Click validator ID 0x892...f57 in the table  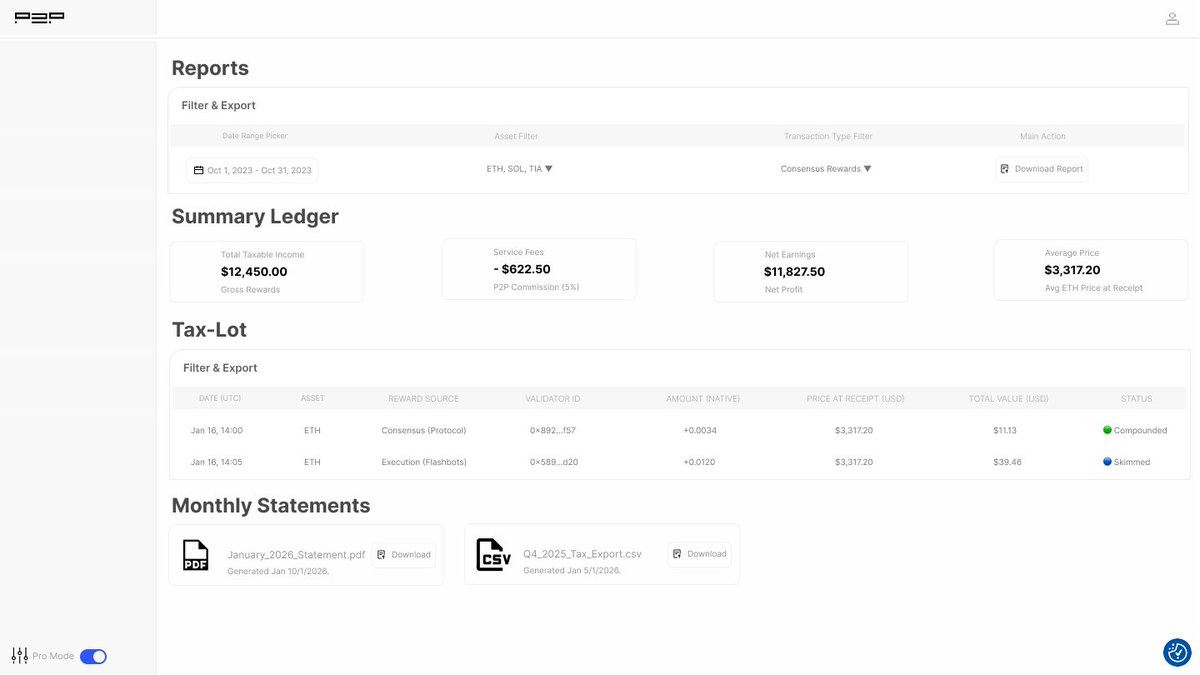coord(552,430)
